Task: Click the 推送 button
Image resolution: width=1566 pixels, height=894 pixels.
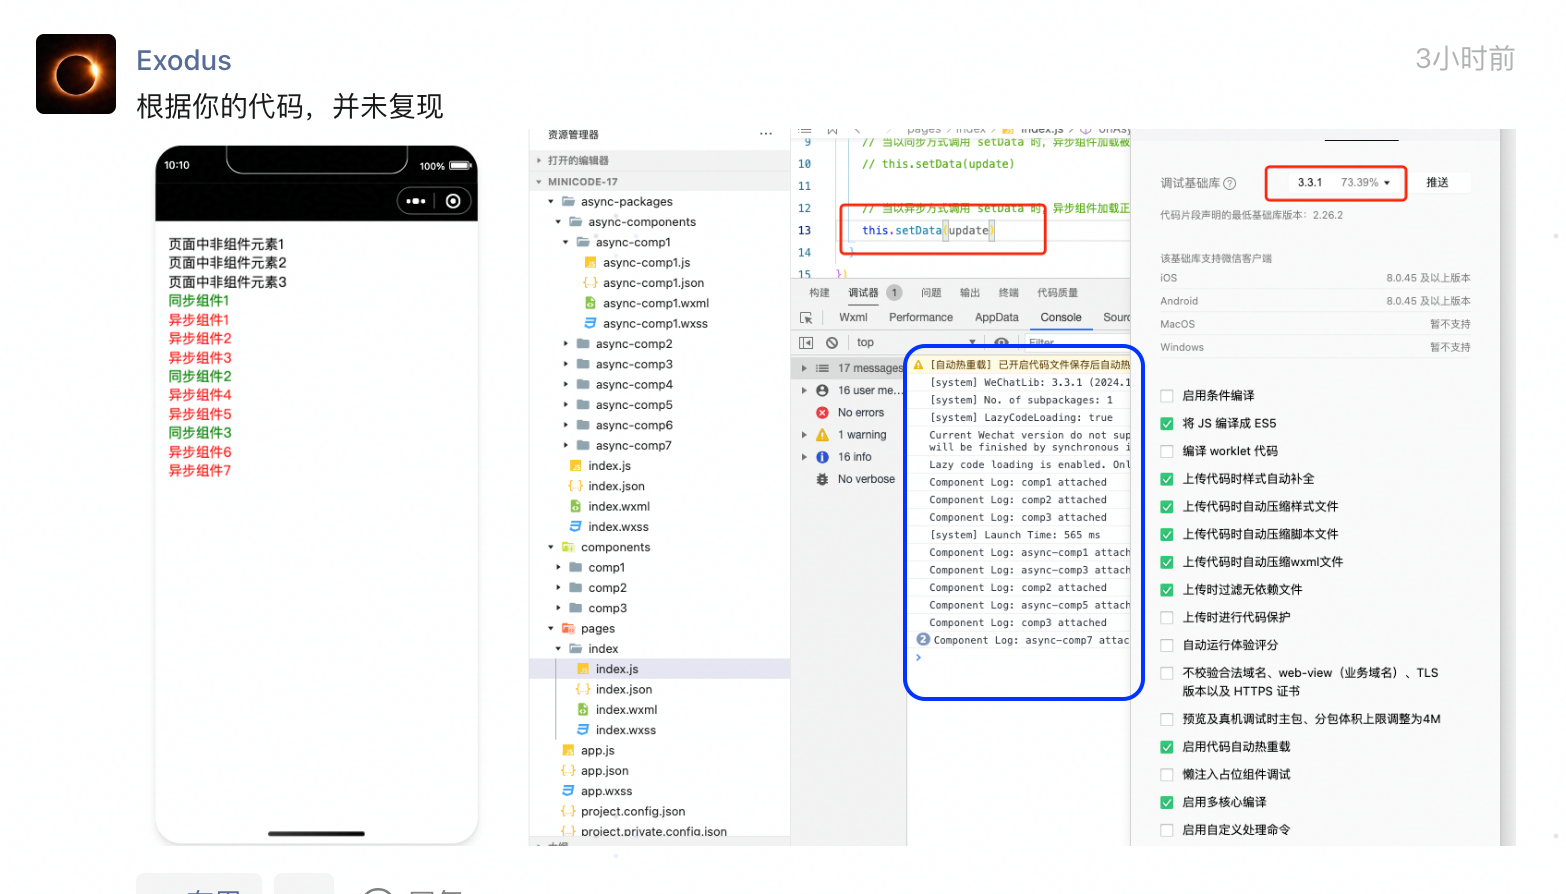Action: pos(1437,183)
